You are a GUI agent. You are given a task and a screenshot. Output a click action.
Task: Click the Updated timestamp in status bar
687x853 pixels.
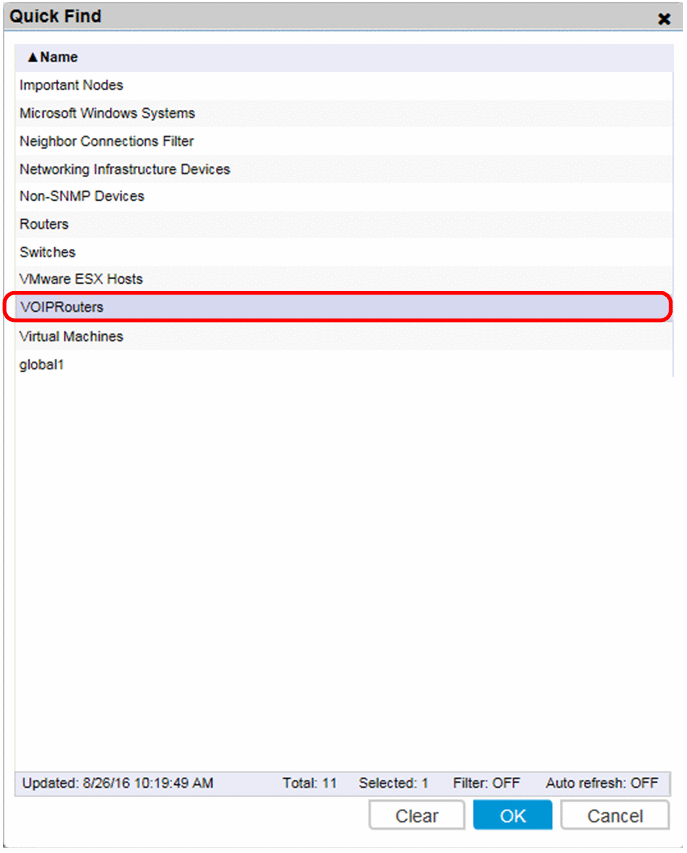pos(118,783)
